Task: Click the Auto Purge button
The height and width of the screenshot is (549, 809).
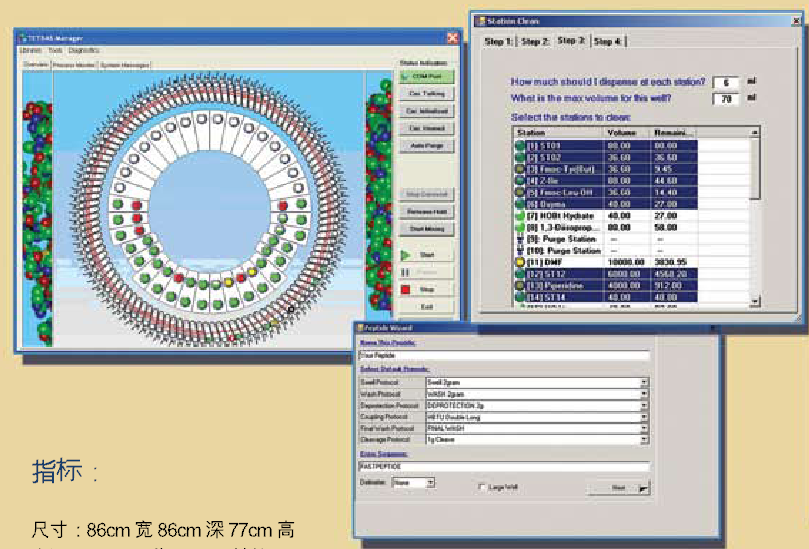Action: [x=427, y=146]
